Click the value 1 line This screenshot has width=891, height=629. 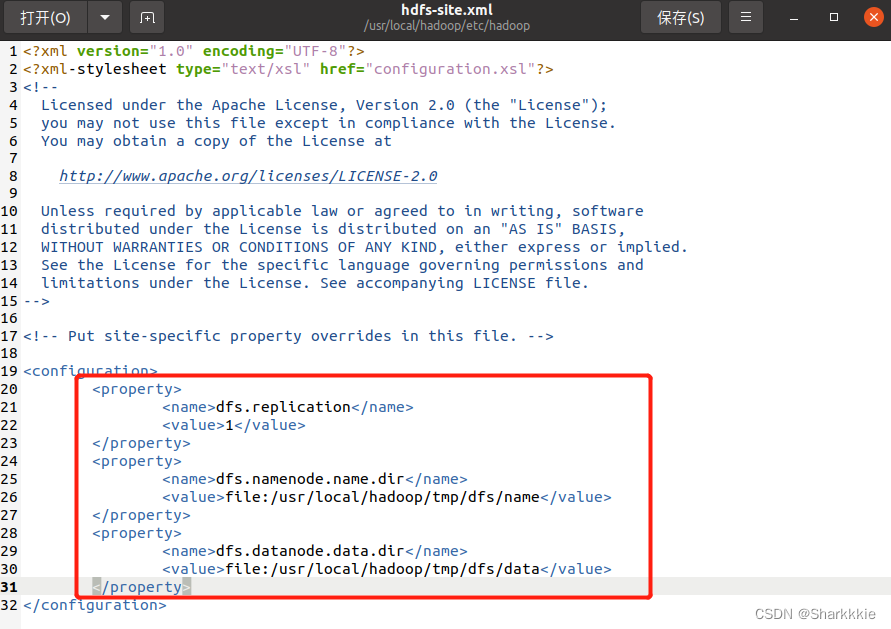234,426
